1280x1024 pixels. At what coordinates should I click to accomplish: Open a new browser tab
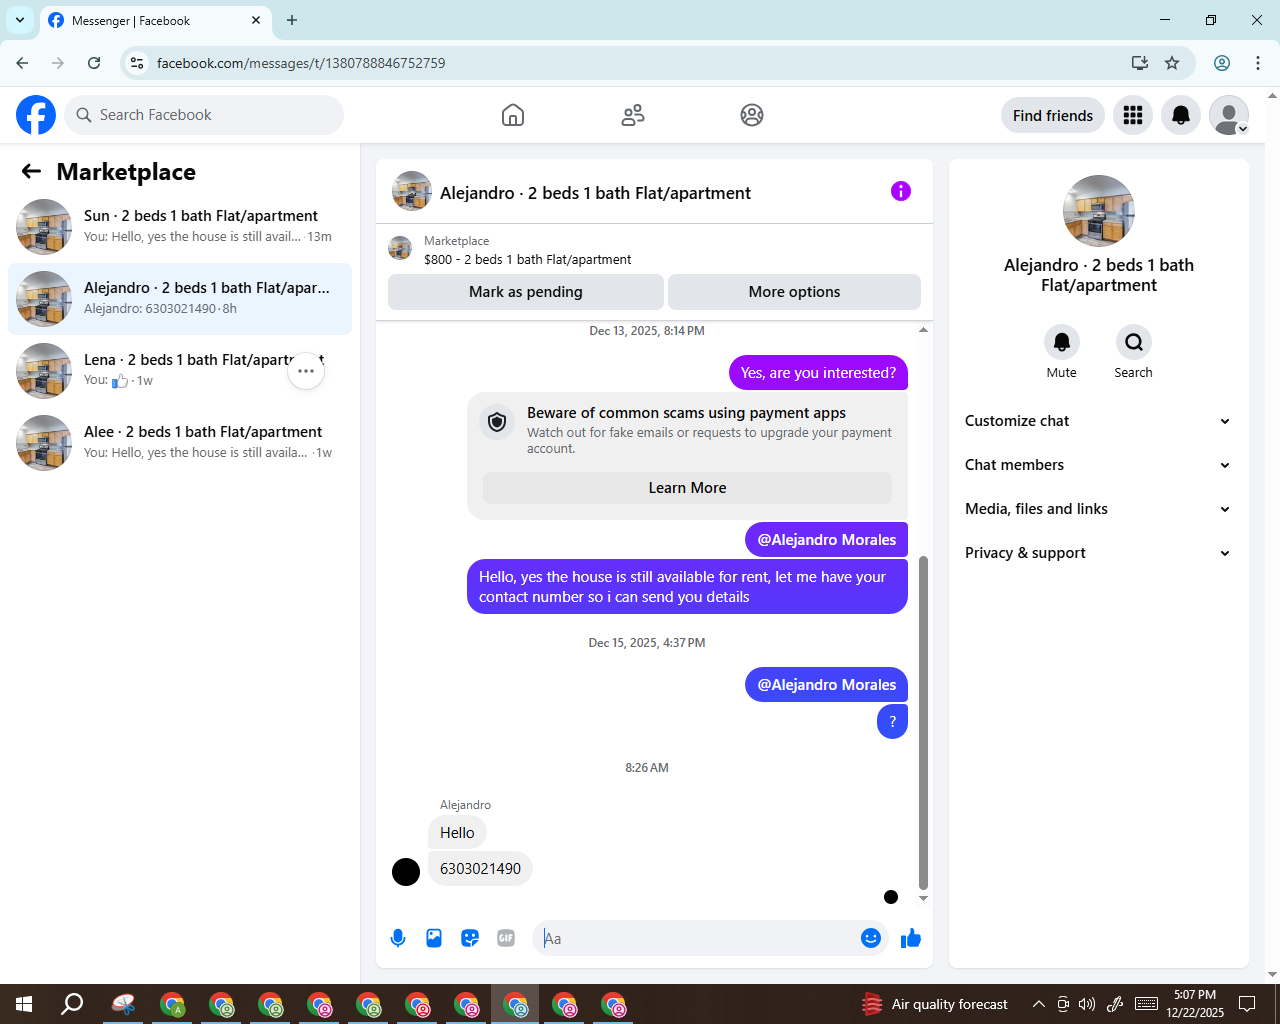292,20
